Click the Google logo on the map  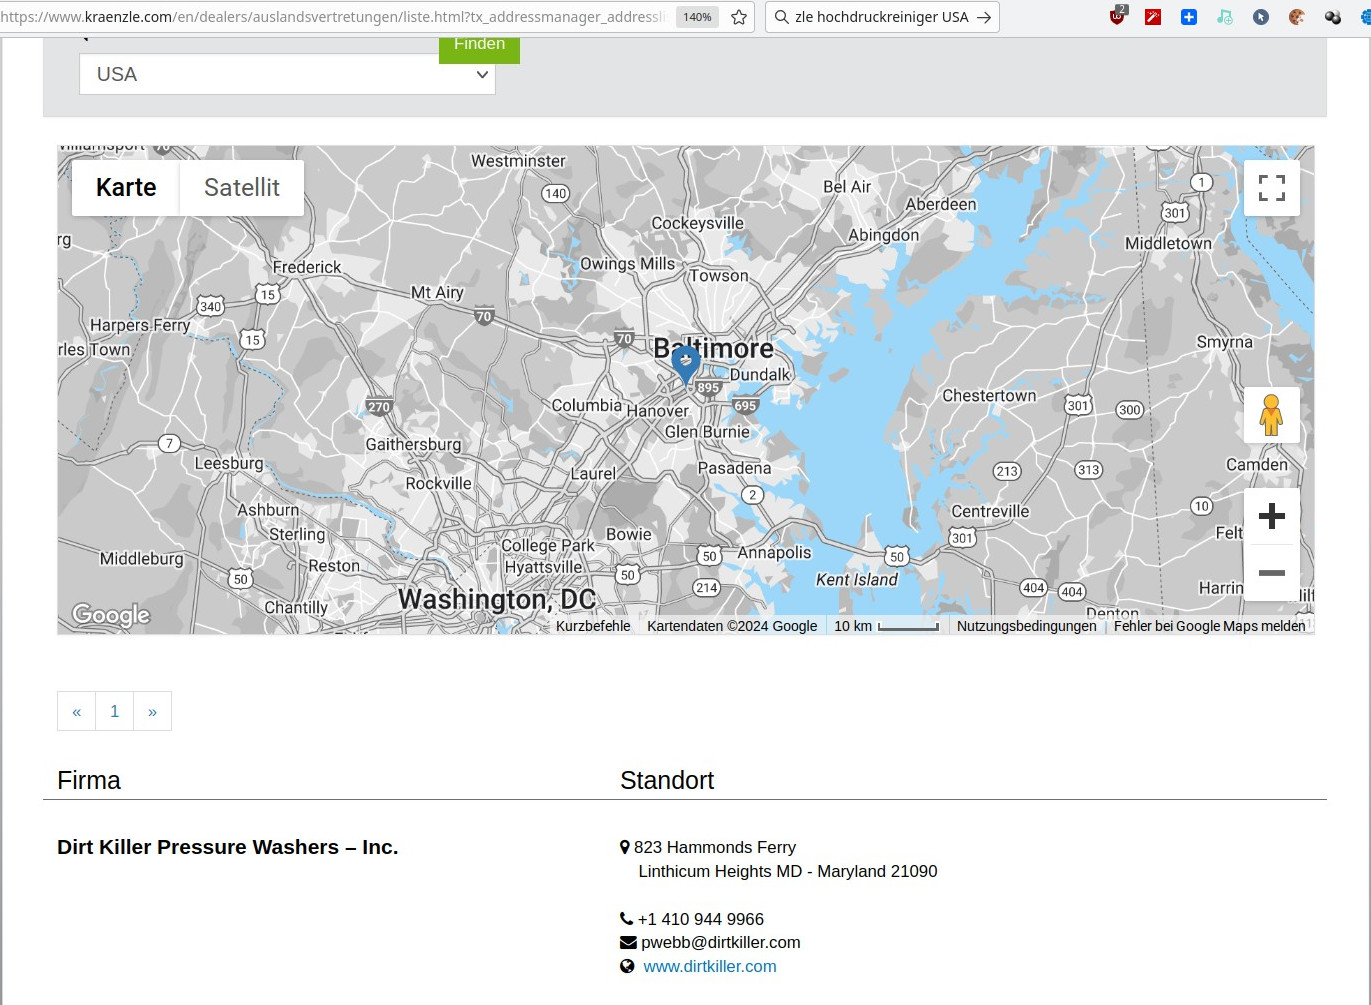point(111,615)
